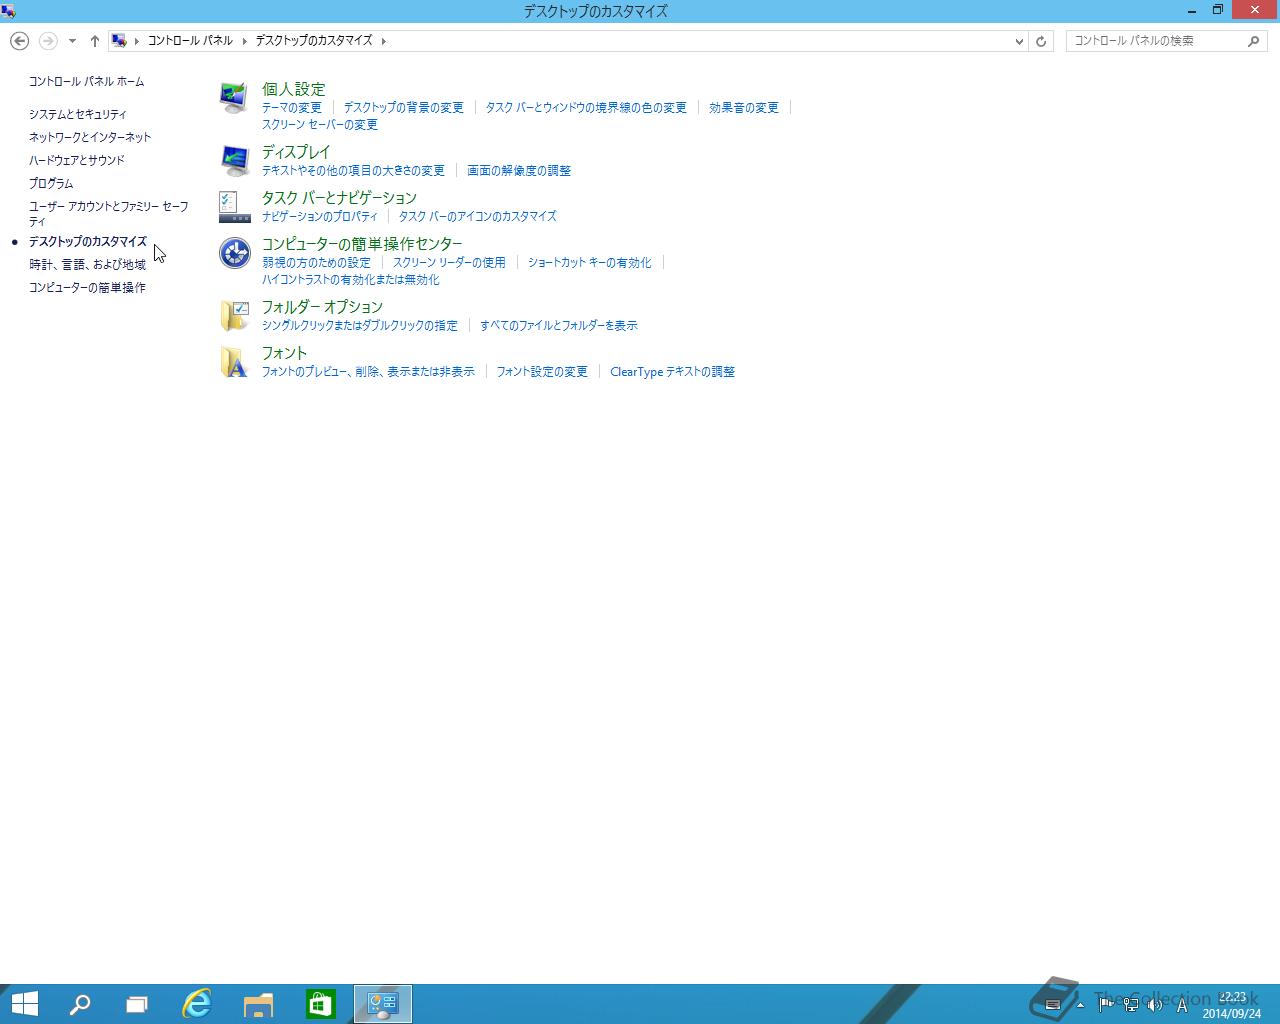
Task: Click 画面の解像度の調整 link
Action: coord(519,171)
